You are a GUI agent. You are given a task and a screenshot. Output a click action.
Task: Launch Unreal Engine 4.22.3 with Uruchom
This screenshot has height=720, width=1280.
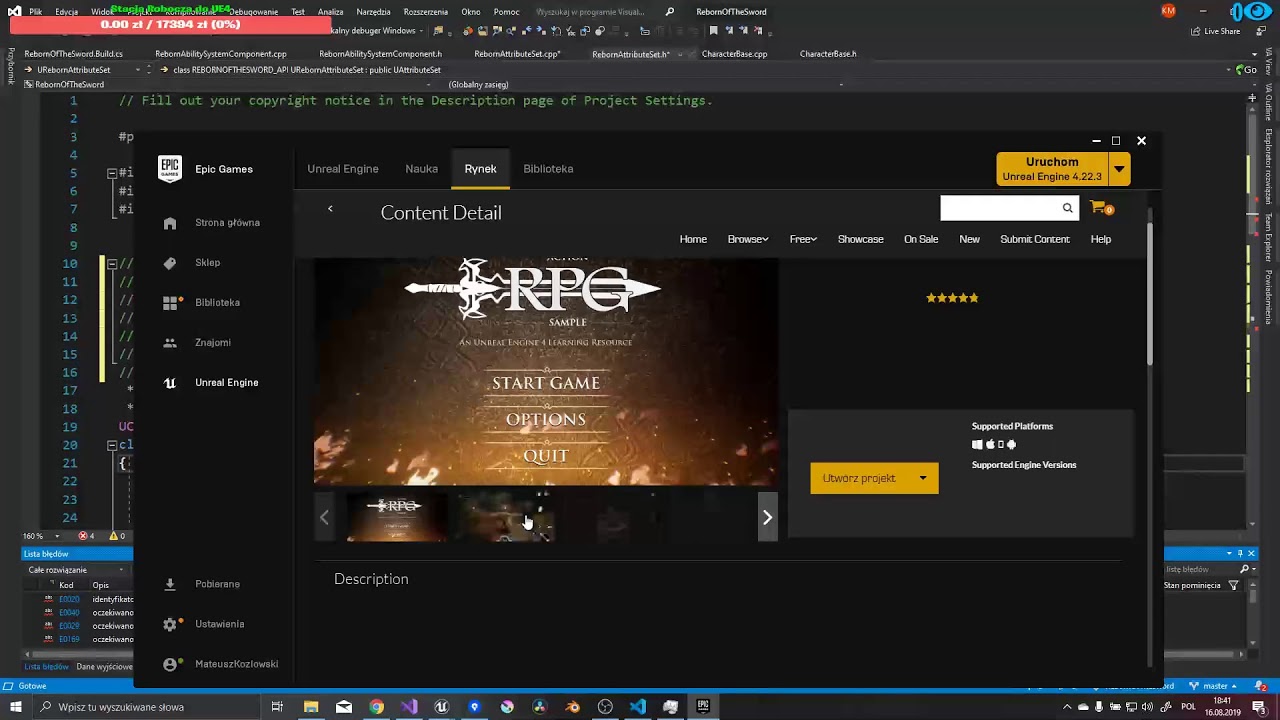(1052, 169)
